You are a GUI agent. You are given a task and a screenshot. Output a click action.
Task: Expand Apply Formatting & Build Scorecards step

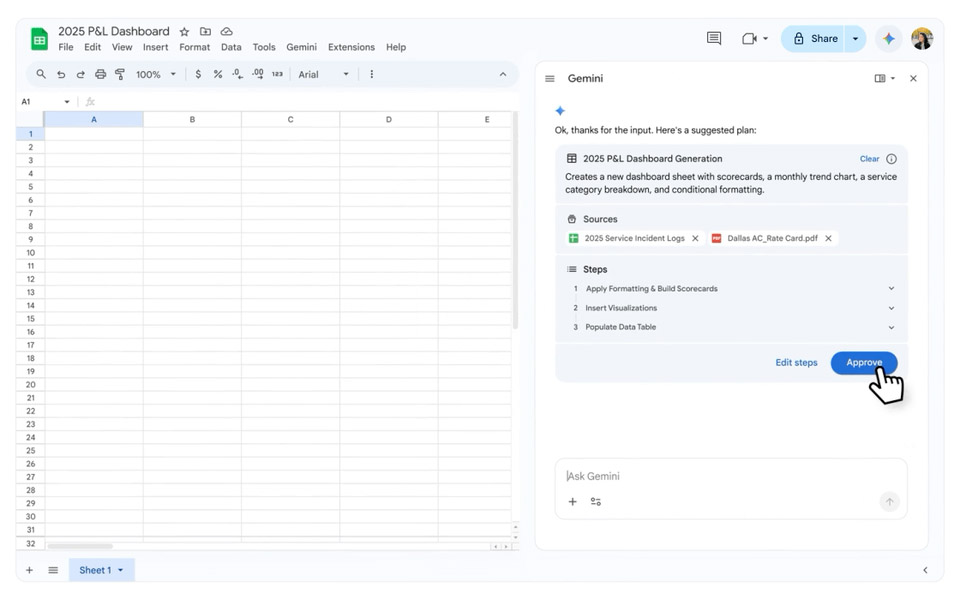(x=891, y=288)
